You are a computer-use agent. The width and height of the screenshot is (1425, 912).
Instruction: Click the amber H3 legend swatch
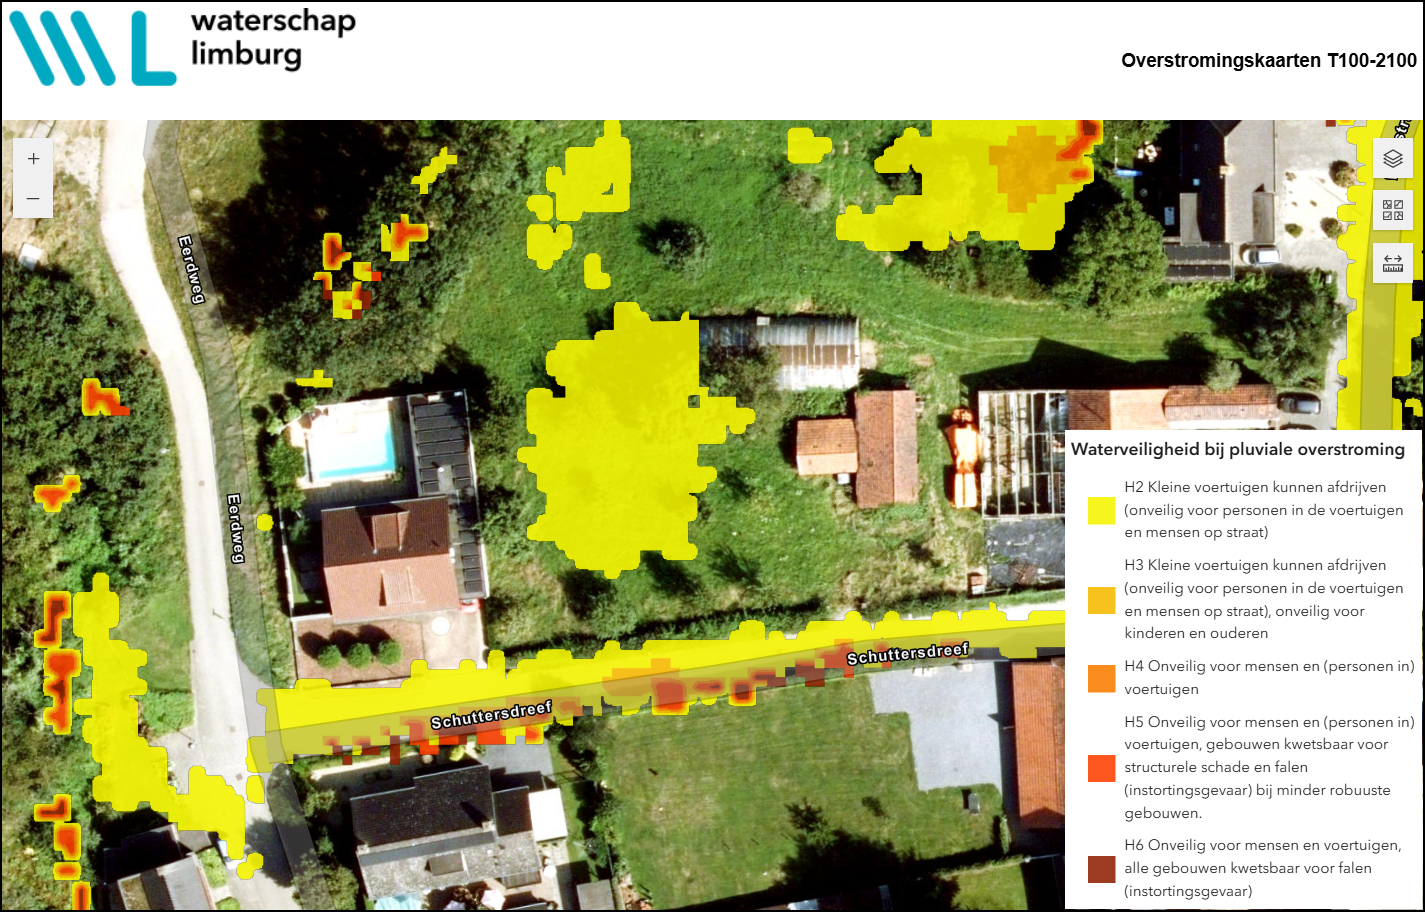(x=1101, y=600)
